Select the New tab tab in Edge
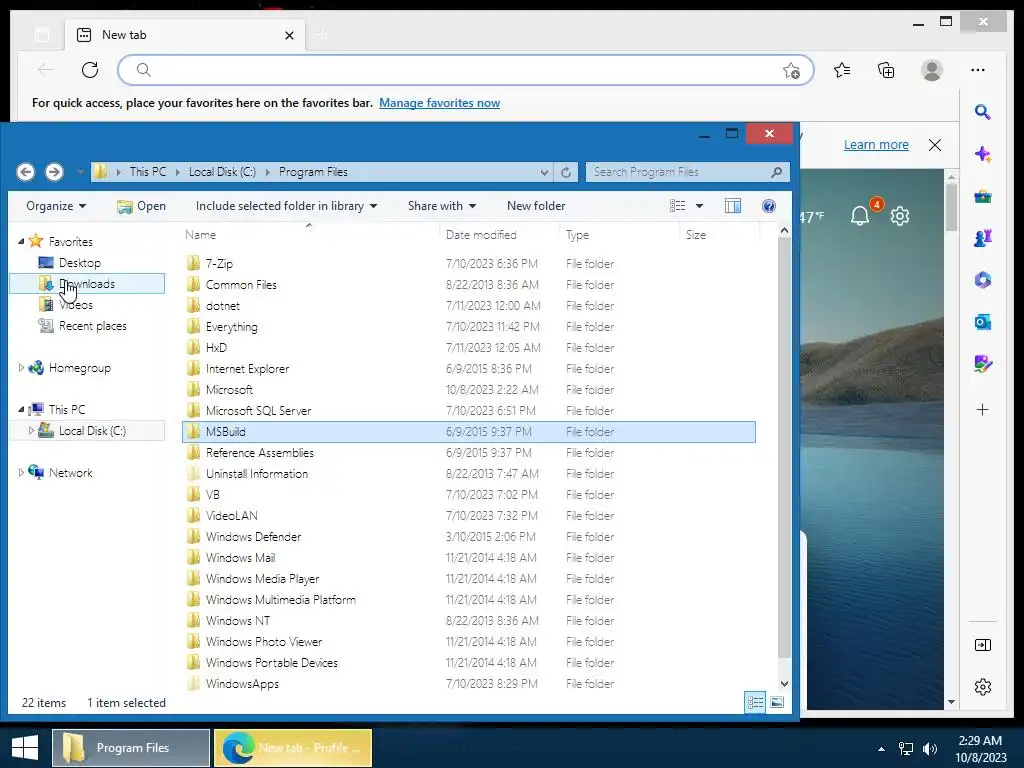Screen dimensions: 1024x768 [185, 35]
